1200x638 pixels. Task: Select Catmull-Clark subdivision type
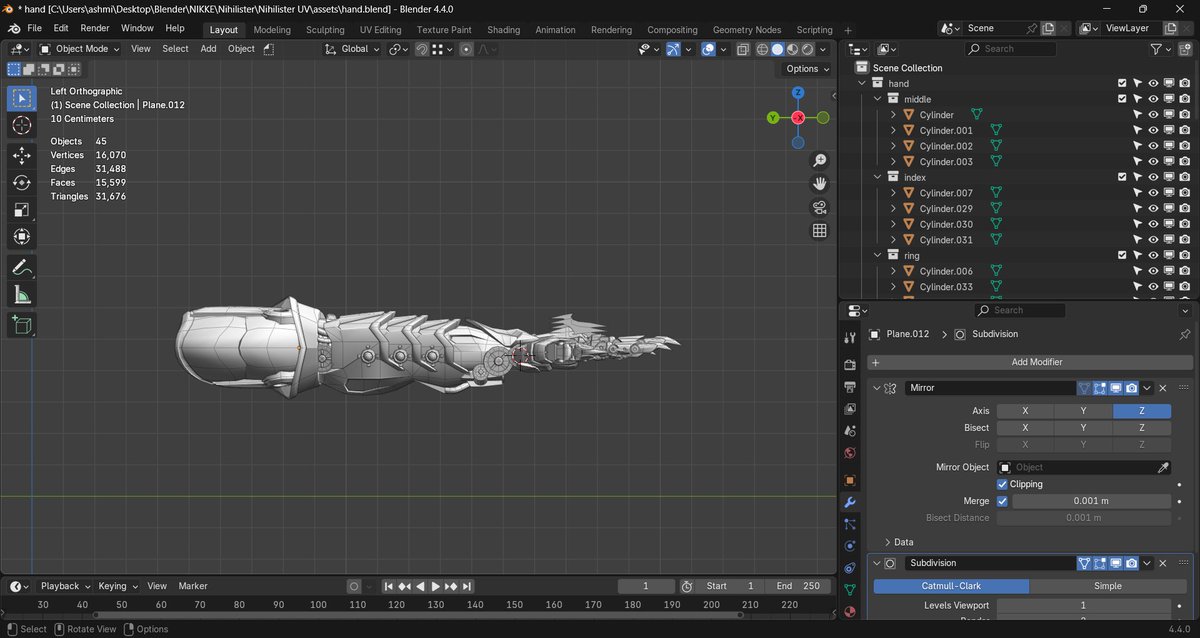pyautogui.click(x=951, y=586)
